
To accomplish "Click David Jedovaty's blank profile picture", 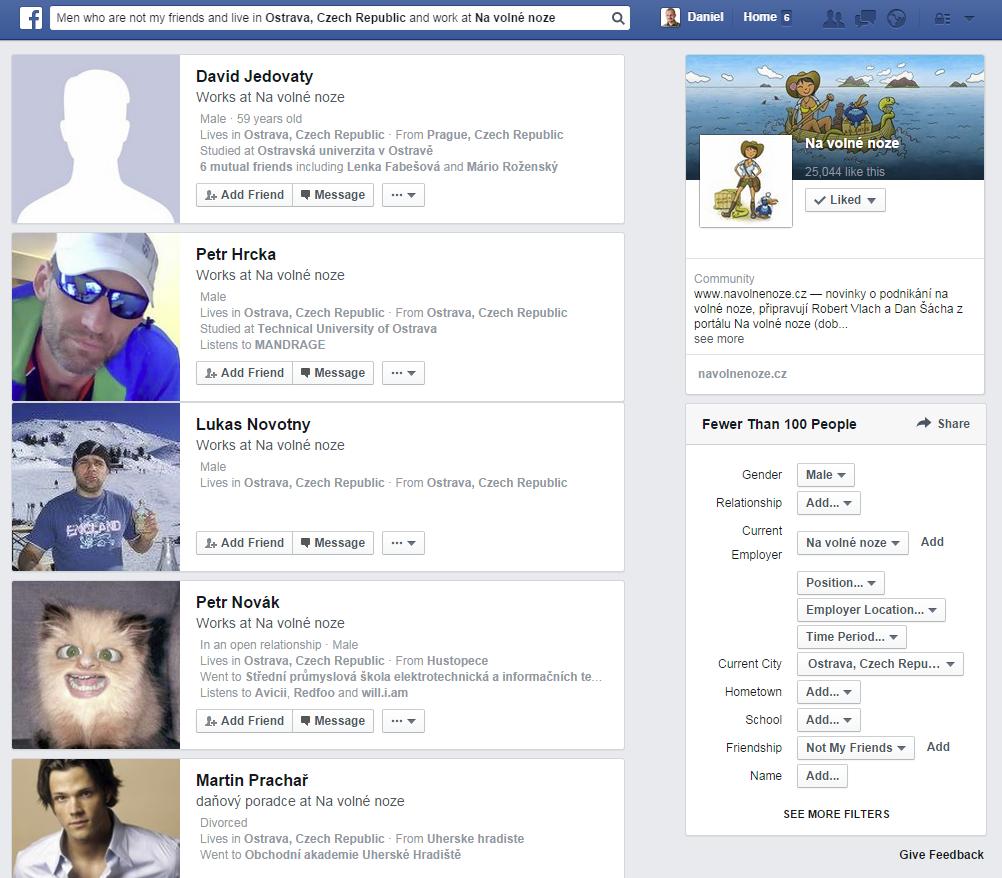I will point(96,139).
